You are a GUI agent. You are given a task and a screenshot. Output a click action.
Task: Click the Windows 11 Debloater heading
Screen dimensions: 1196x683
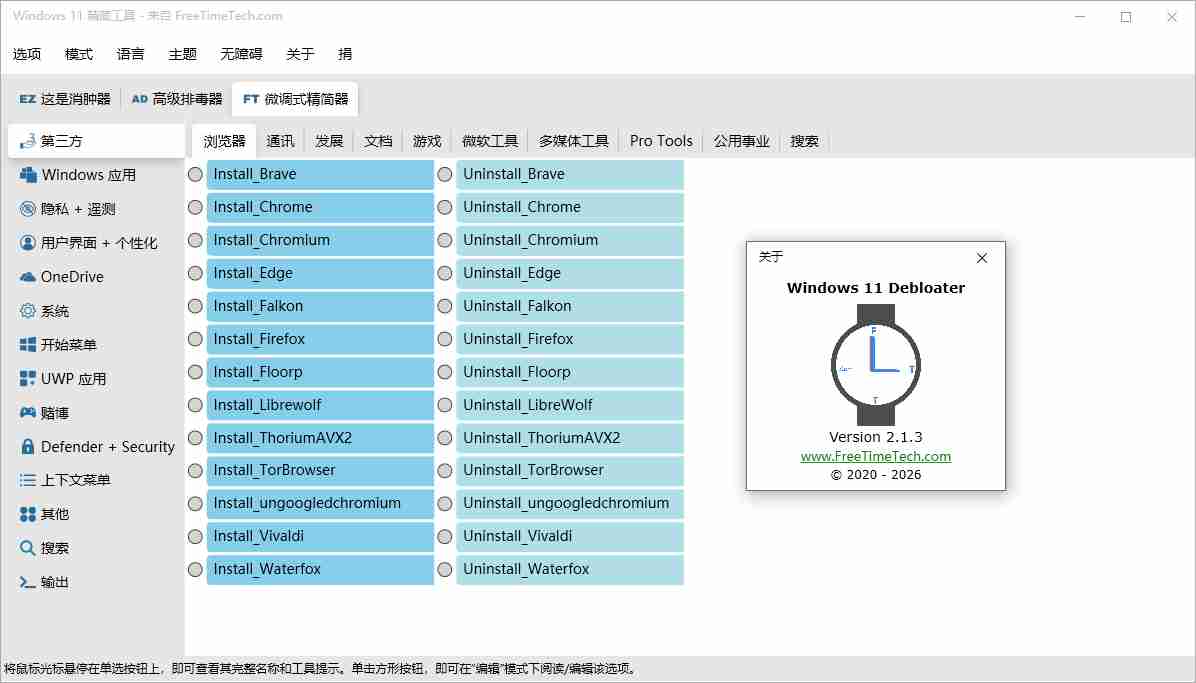point(876,288)
